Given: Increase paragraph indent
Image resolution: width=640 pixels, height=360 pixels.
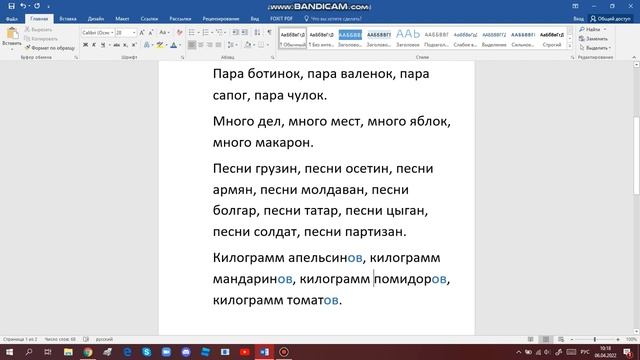Looking at the screenshot, I should point(244,32).
